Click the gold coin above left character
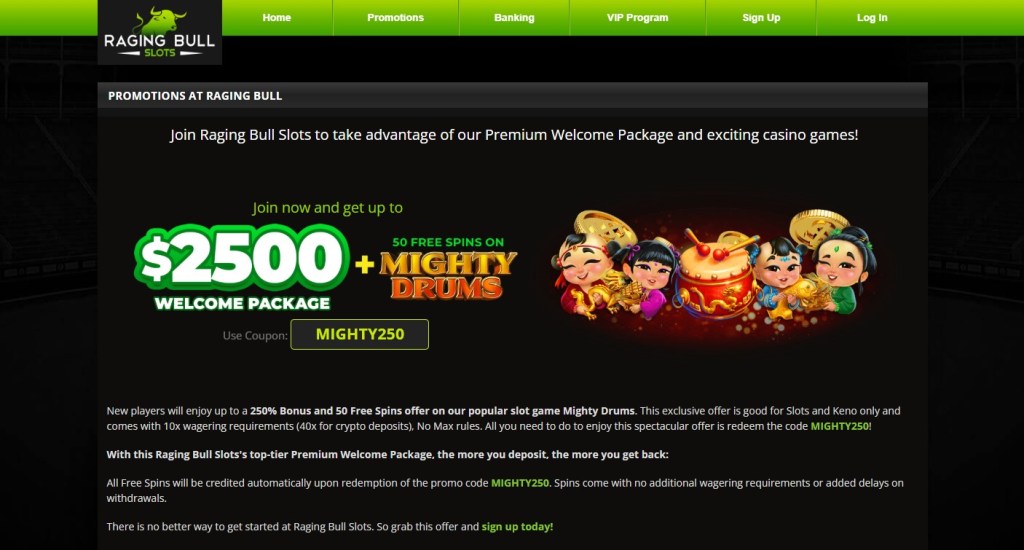1024x550 pixels. [x=606, y=226]
